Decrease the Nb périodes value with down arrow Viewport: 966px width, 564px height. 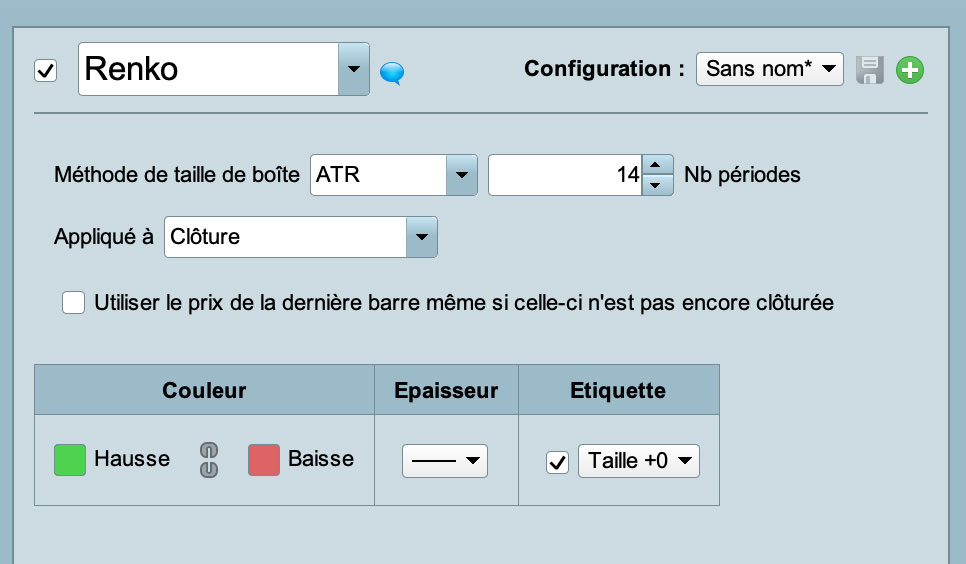coord(657,185)
